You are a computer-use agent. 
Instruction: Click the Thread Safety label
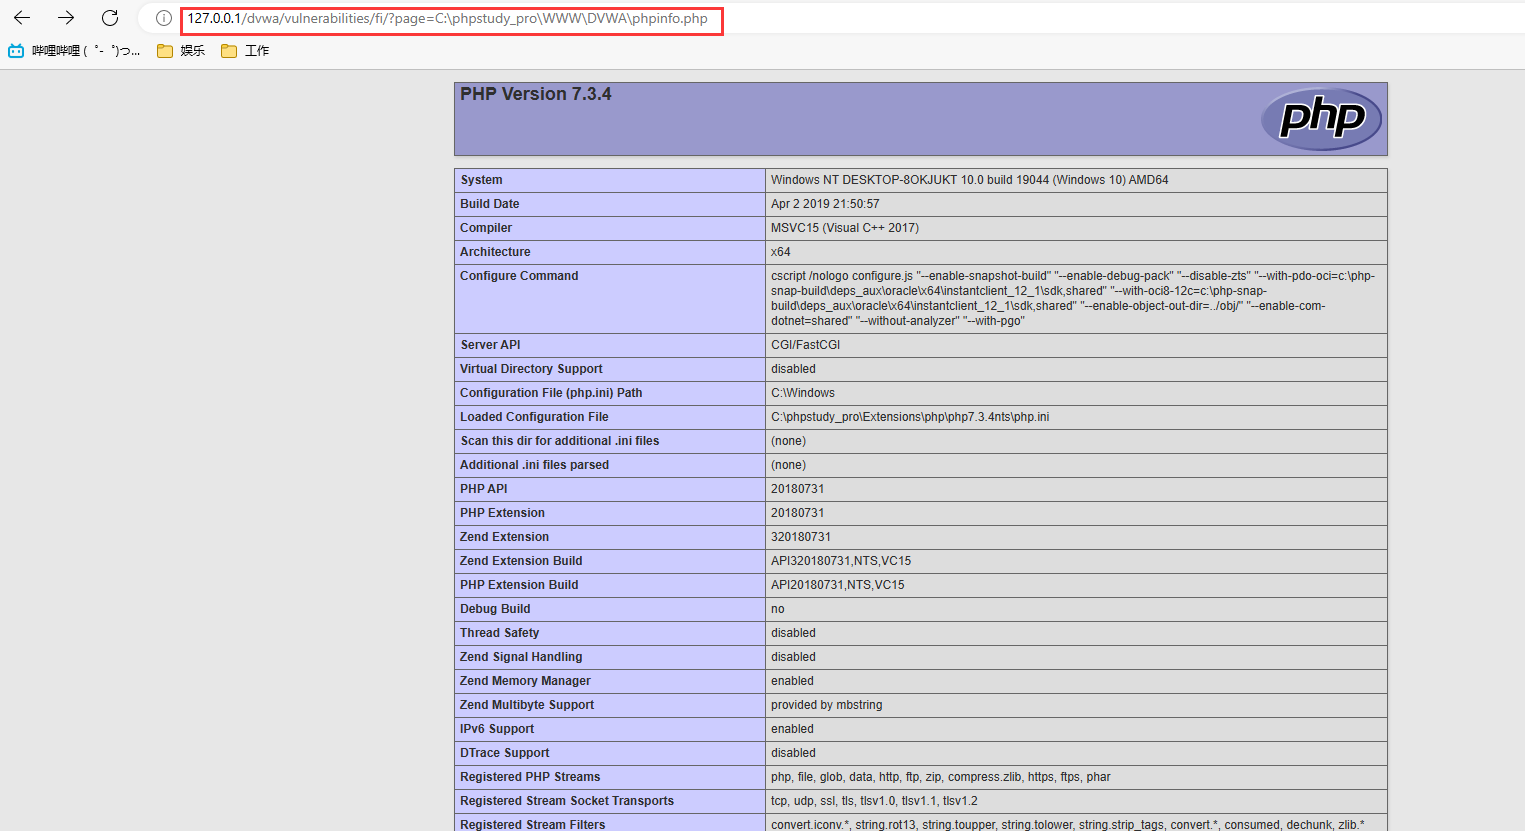coord(500,633)
